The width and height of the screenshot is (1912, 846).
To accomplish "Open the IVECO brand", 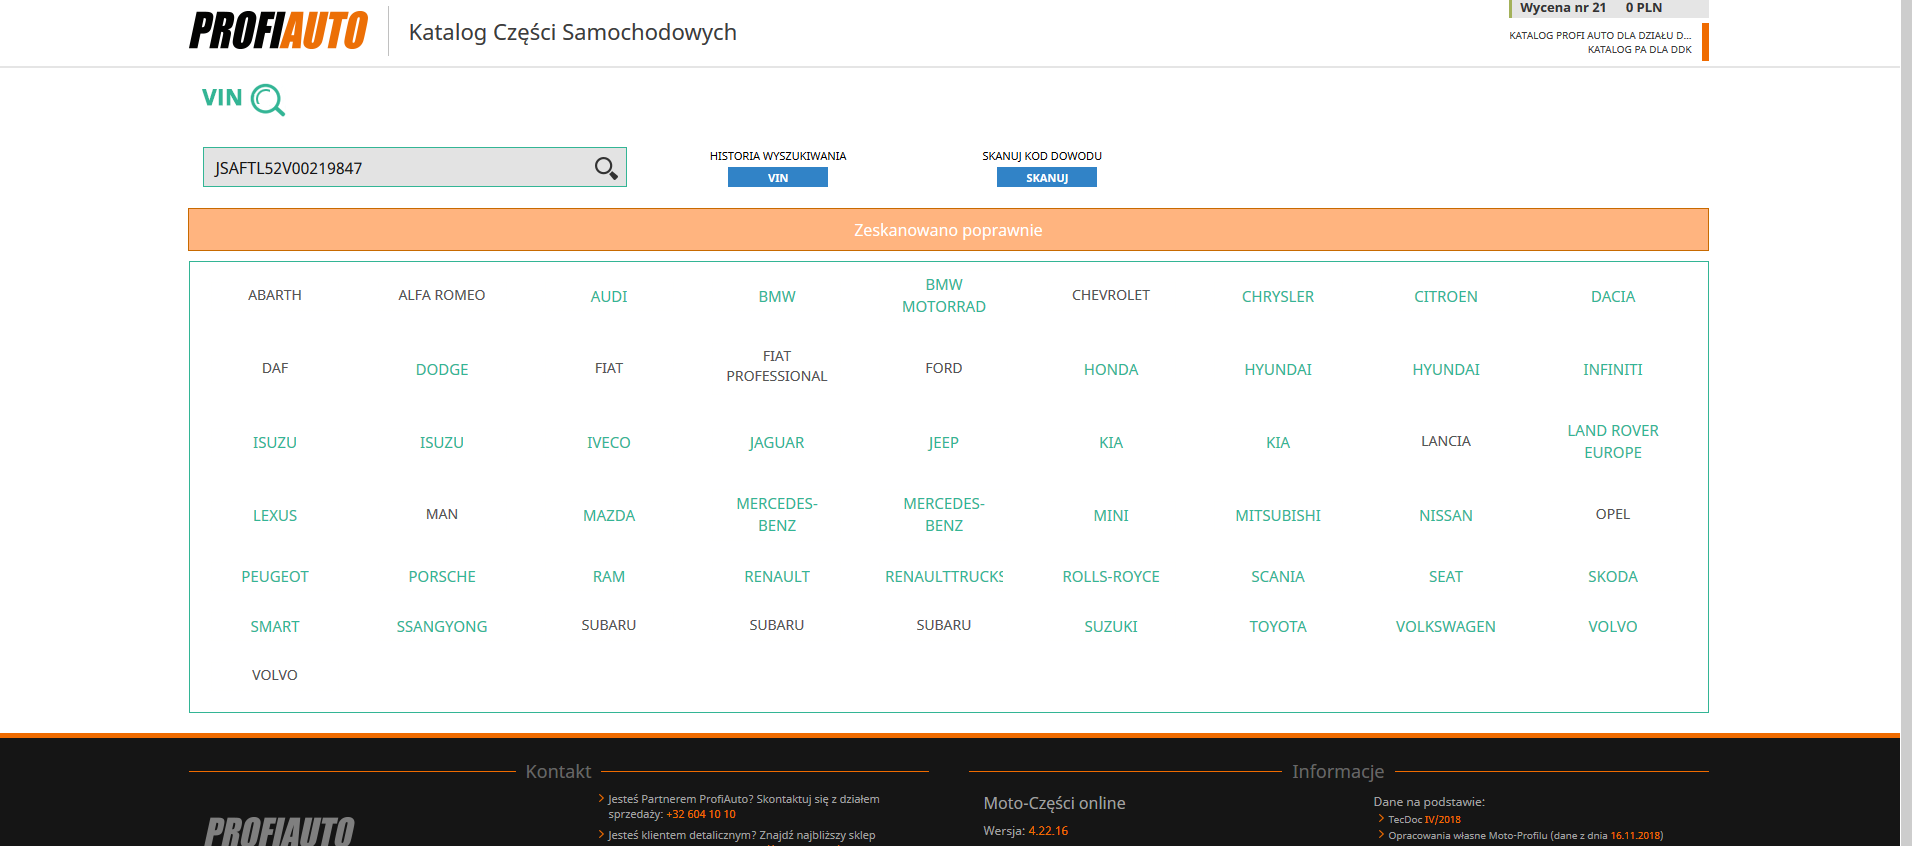I will coord(609,442).
